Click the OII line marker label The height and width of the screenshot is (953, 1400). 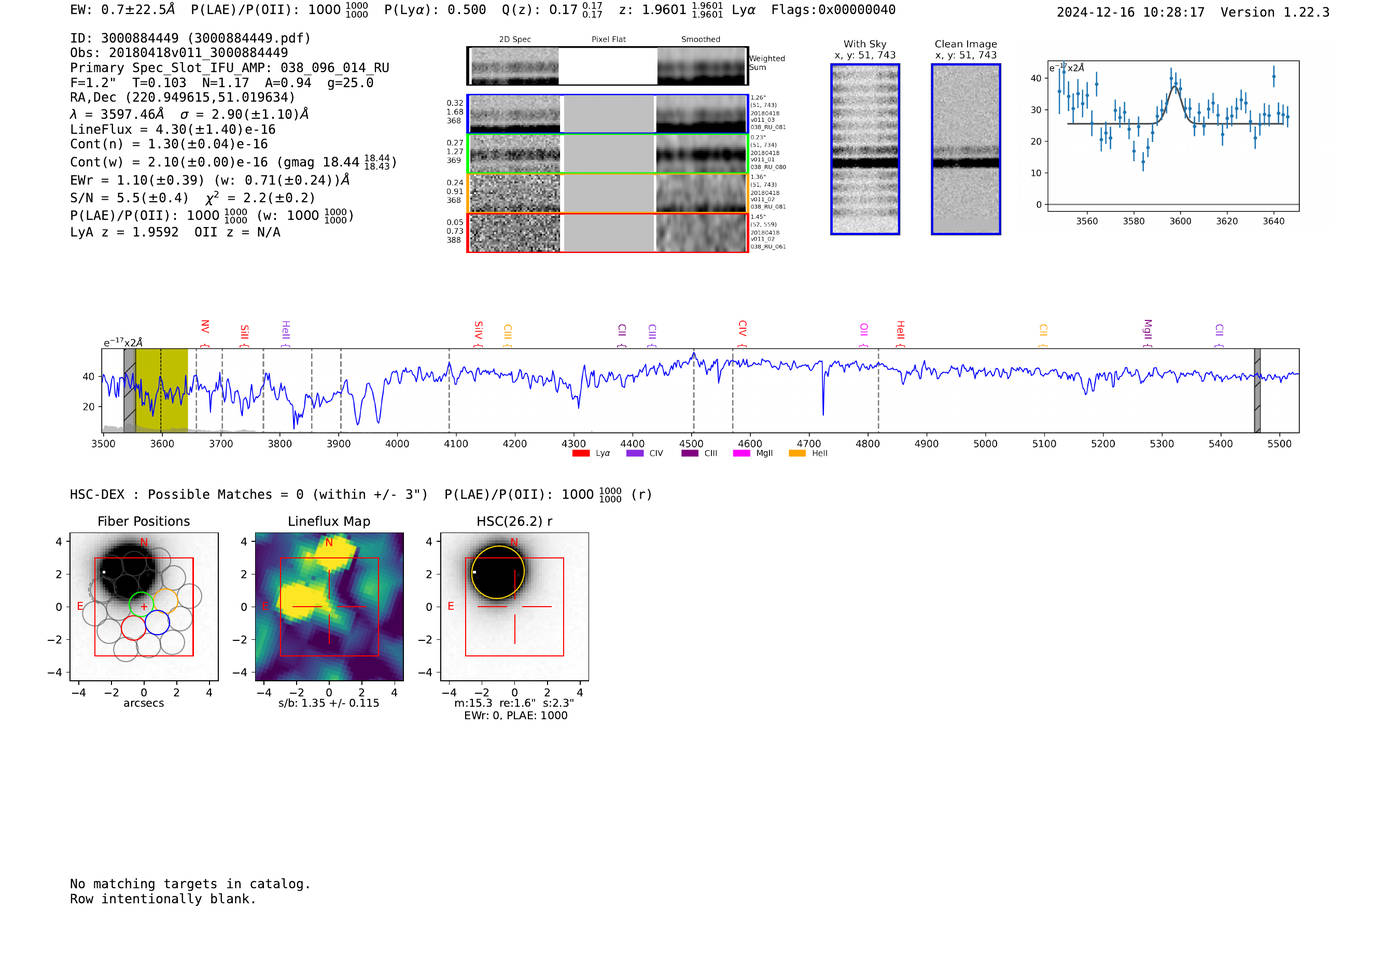tap(864, 331)
